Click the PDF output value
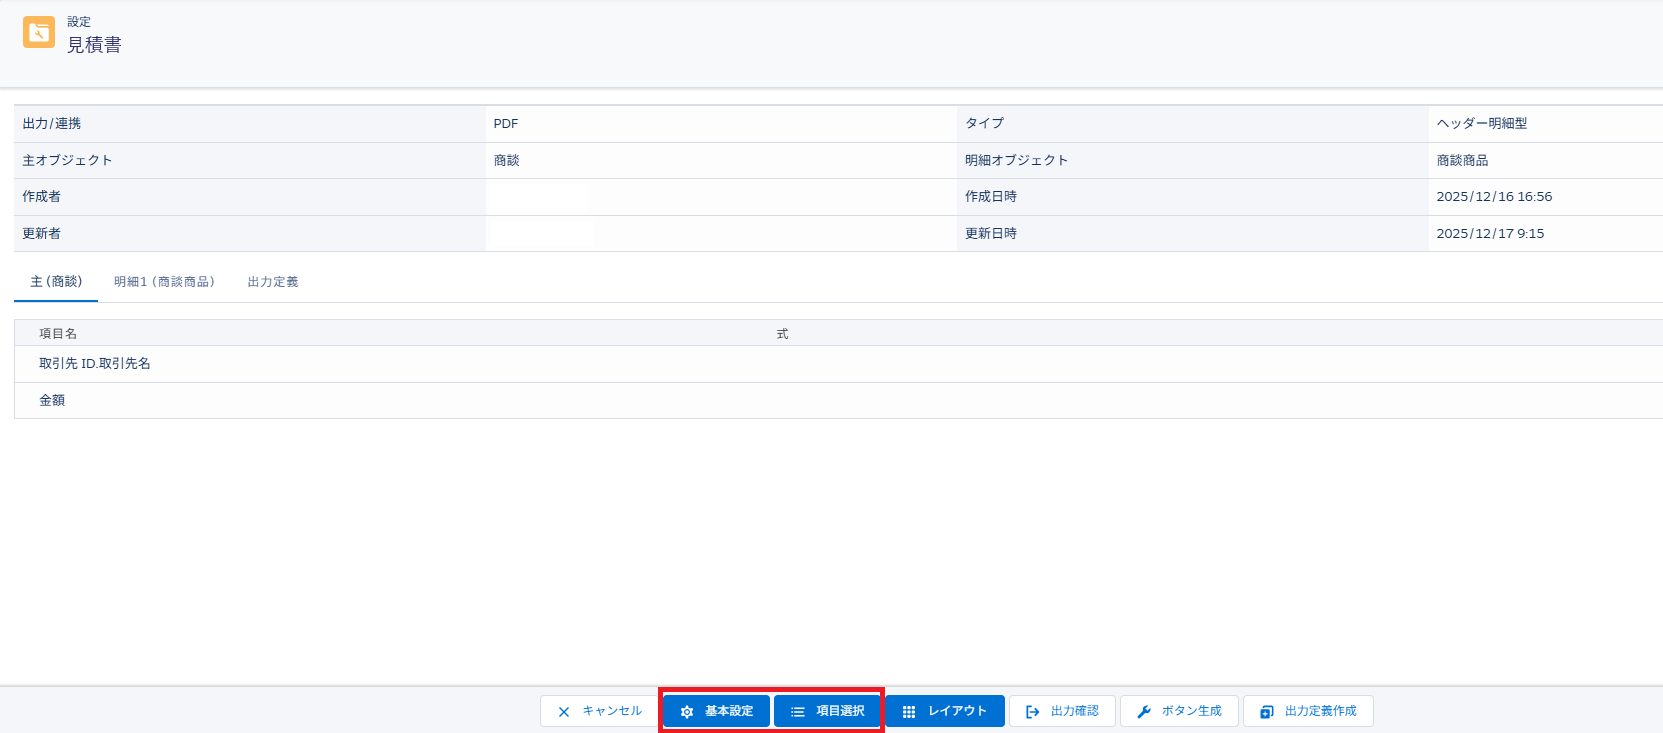 (506, 124)
